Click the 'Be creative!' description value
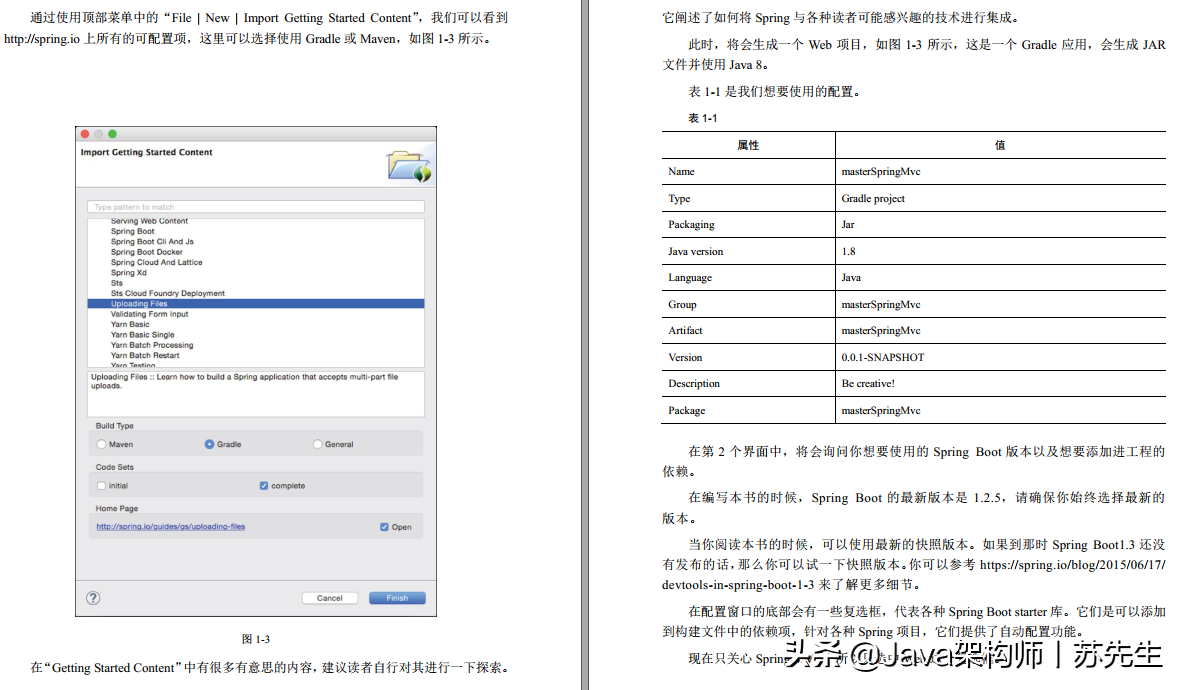 [x=868, y=384]
